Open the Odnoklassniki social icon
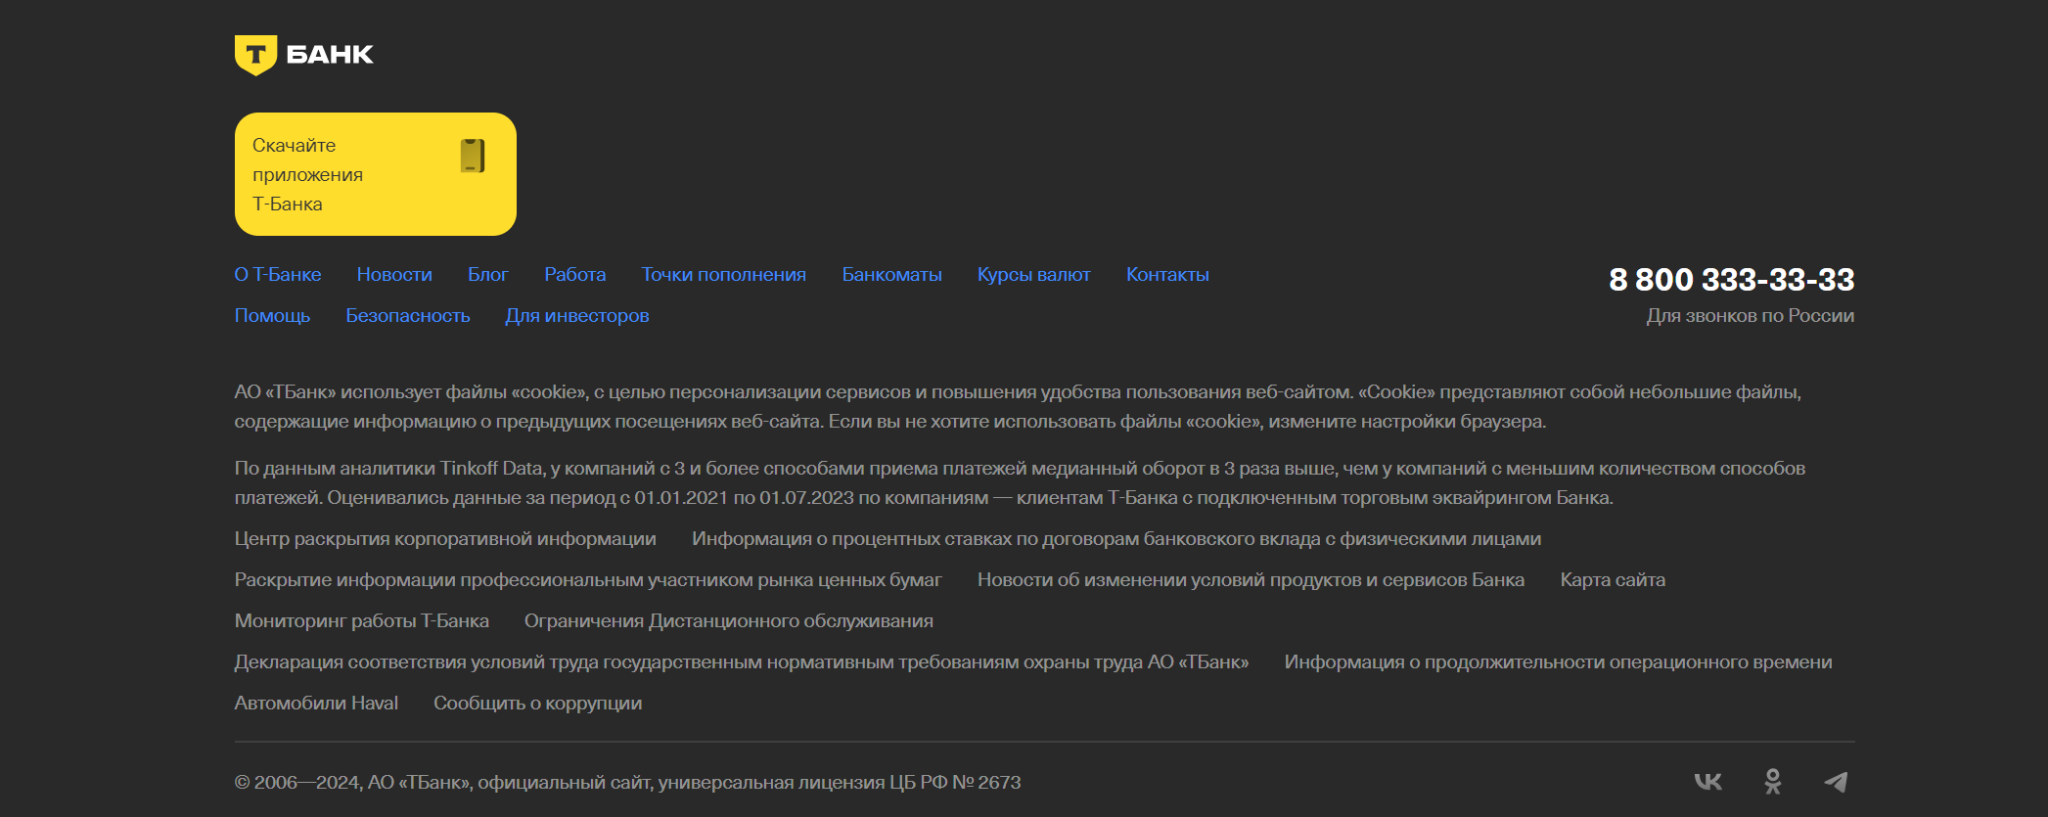 [1772, 782]
